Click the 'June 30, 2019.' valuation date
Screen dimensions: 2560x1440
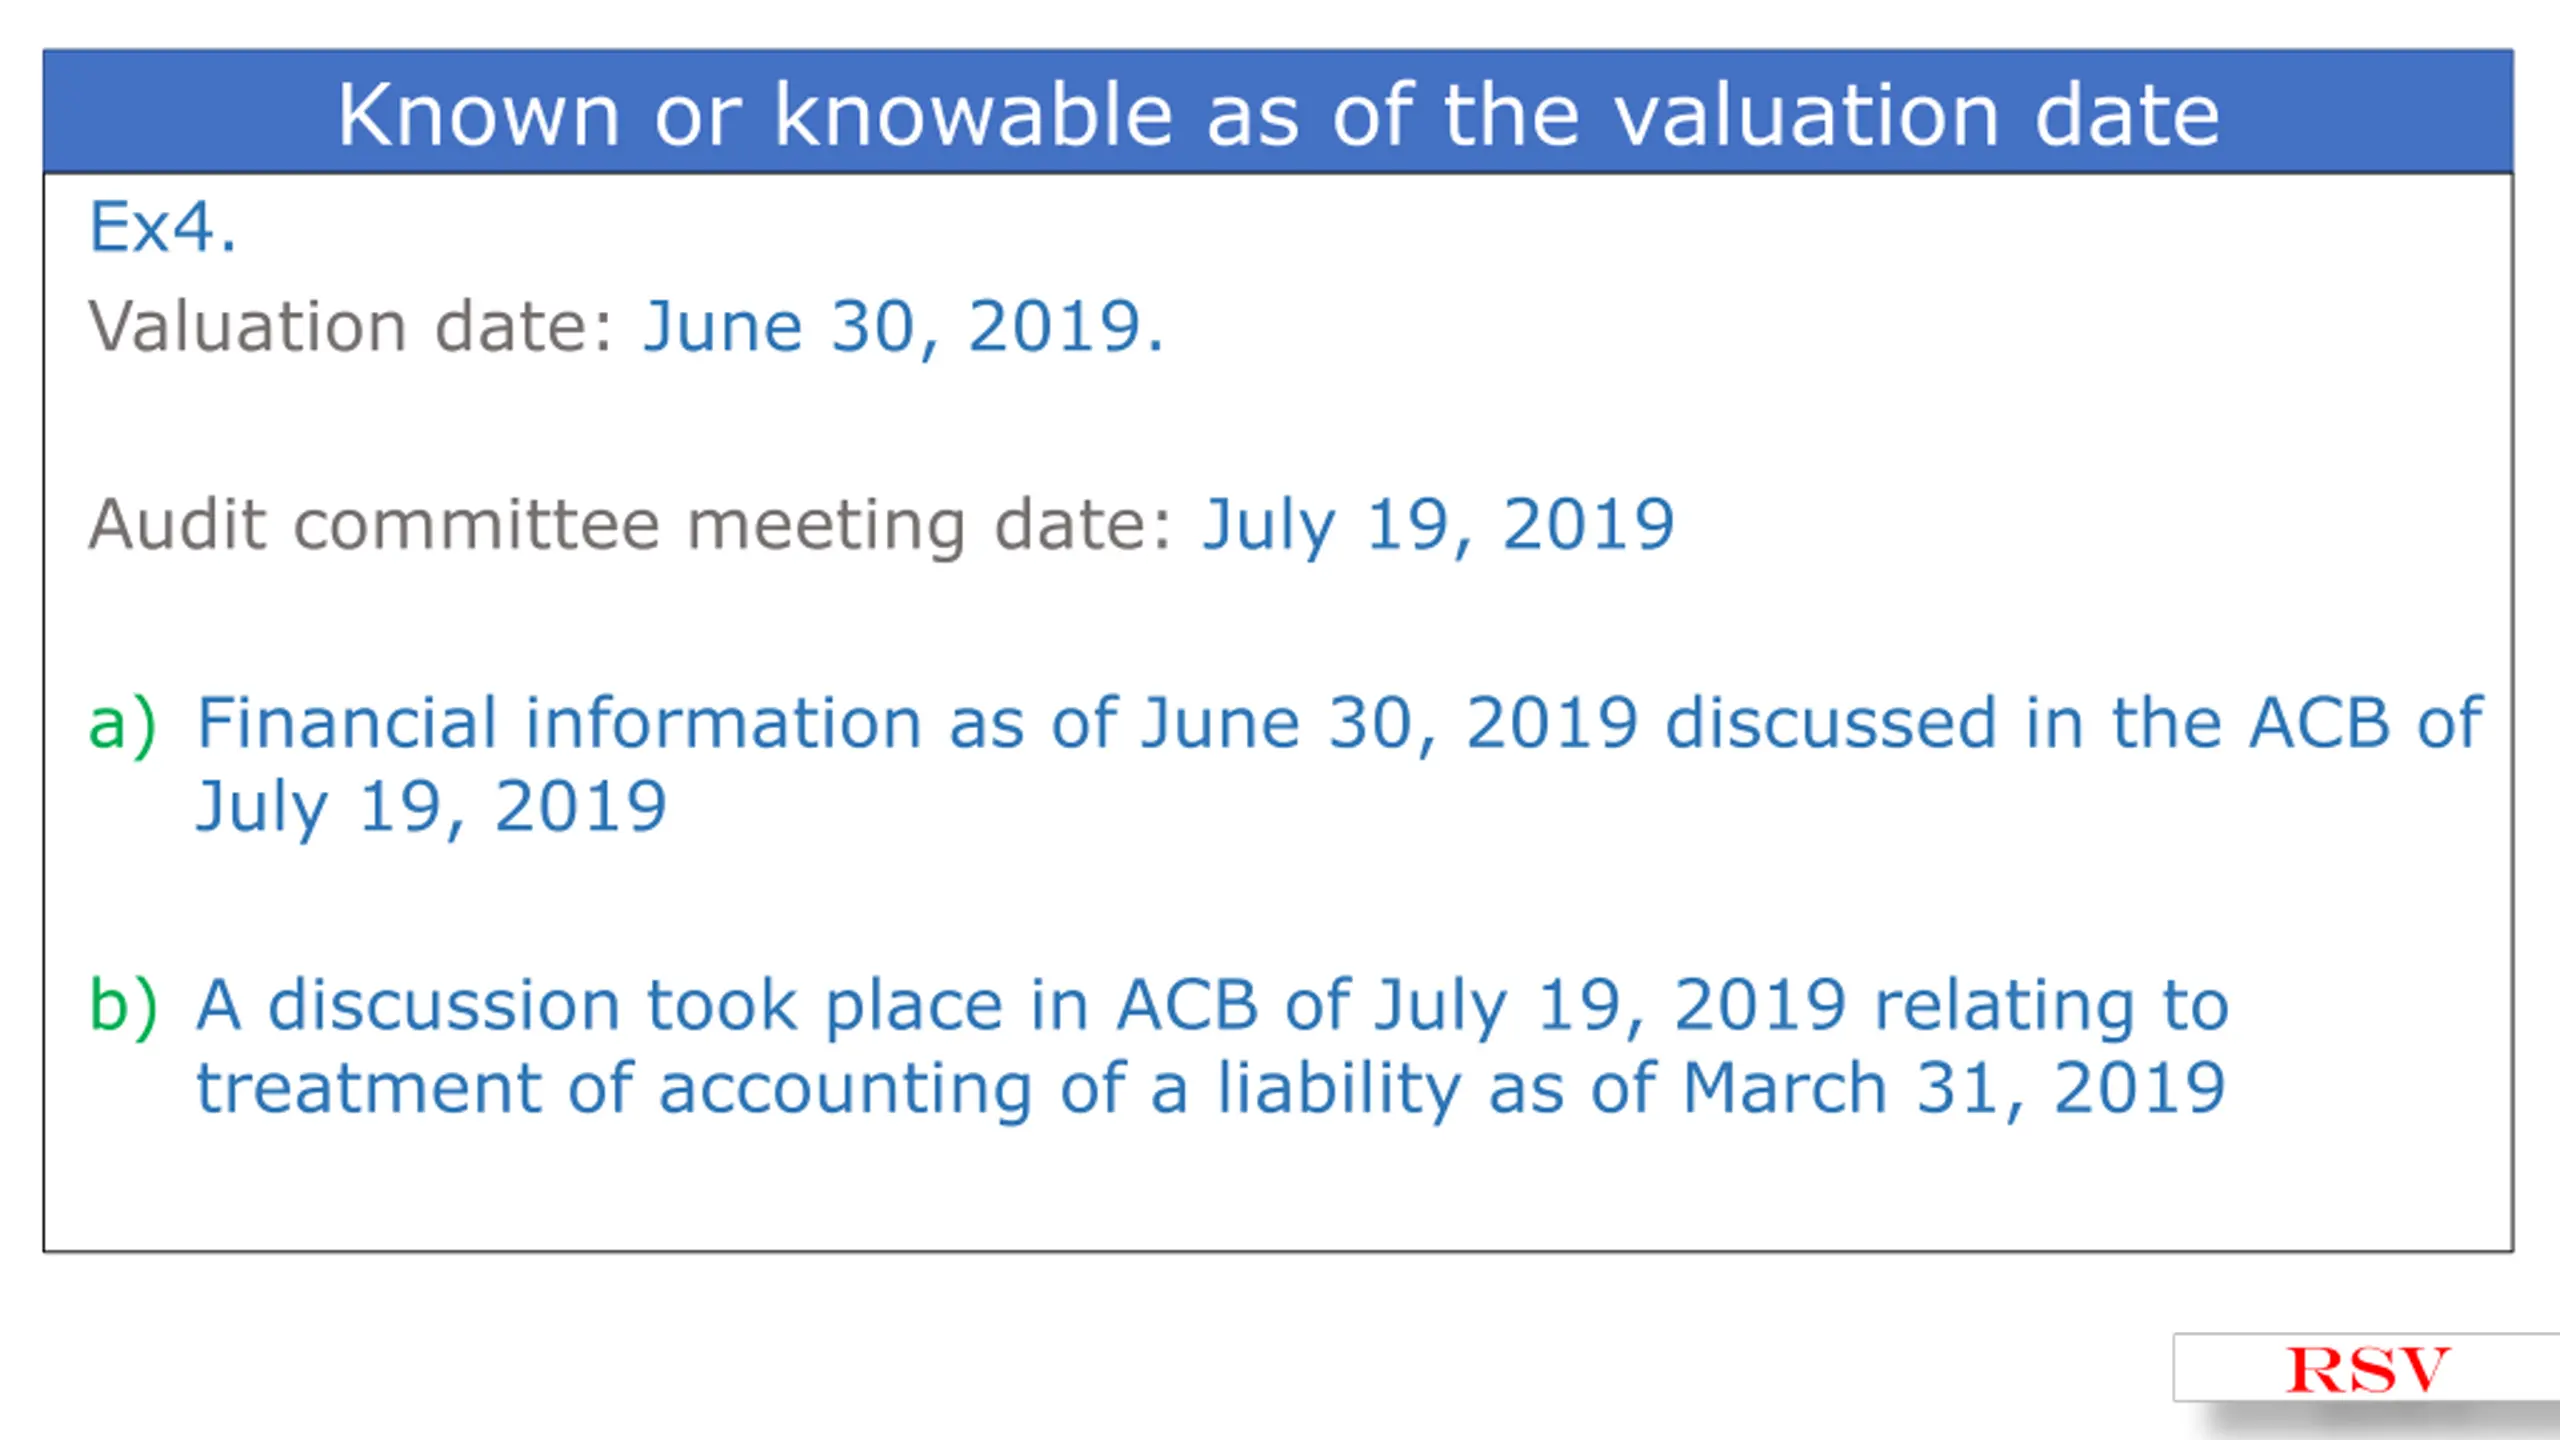pyautogui.click(x=904, y=327)
